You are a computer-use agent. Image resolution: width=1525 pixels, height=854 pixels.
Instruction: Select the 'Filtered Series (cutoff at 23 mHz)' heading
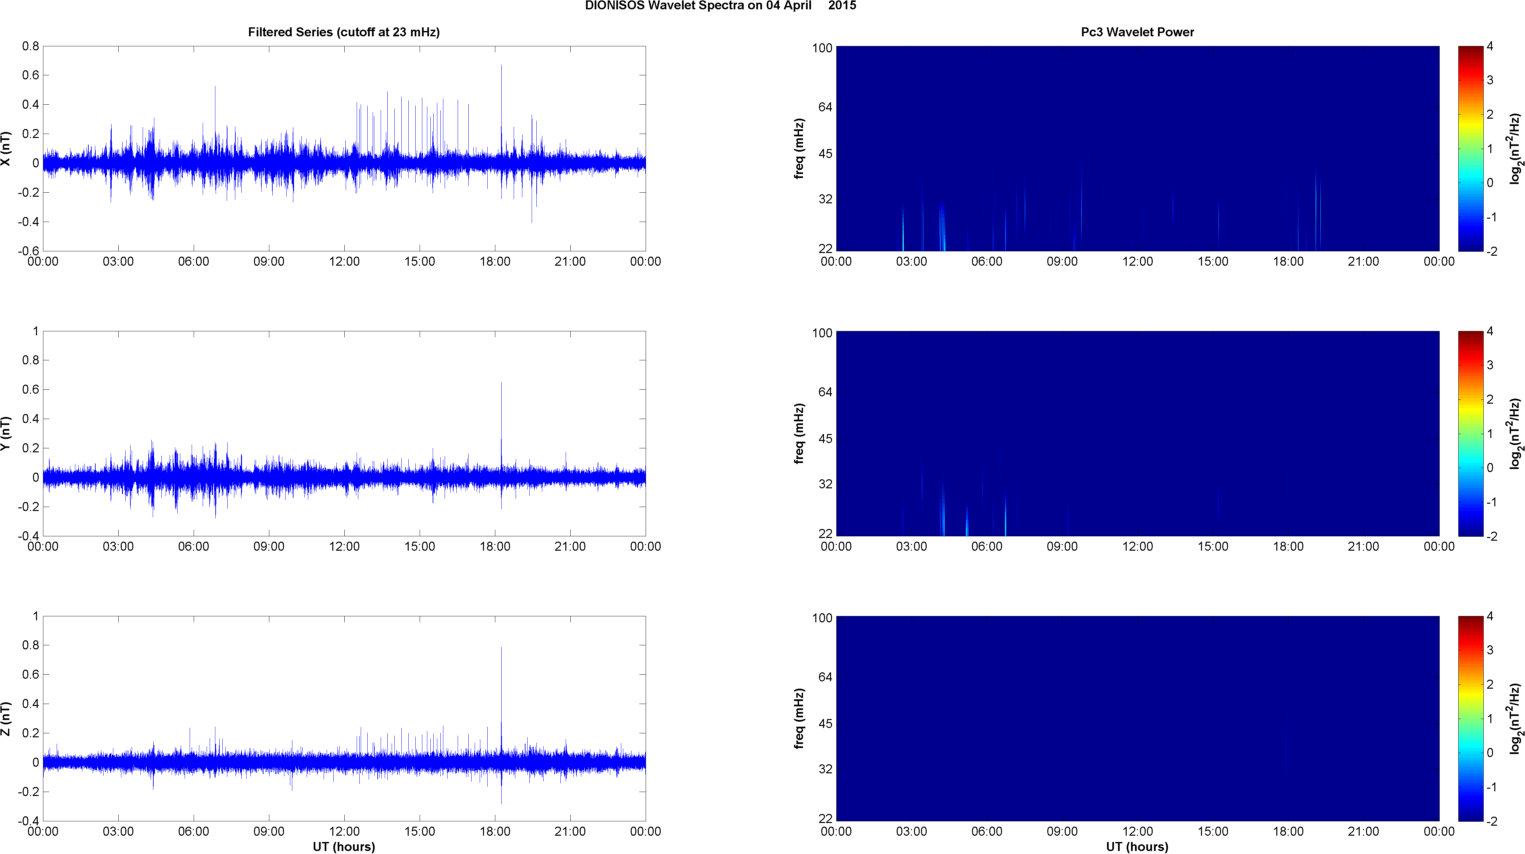[x=344, y=32]
